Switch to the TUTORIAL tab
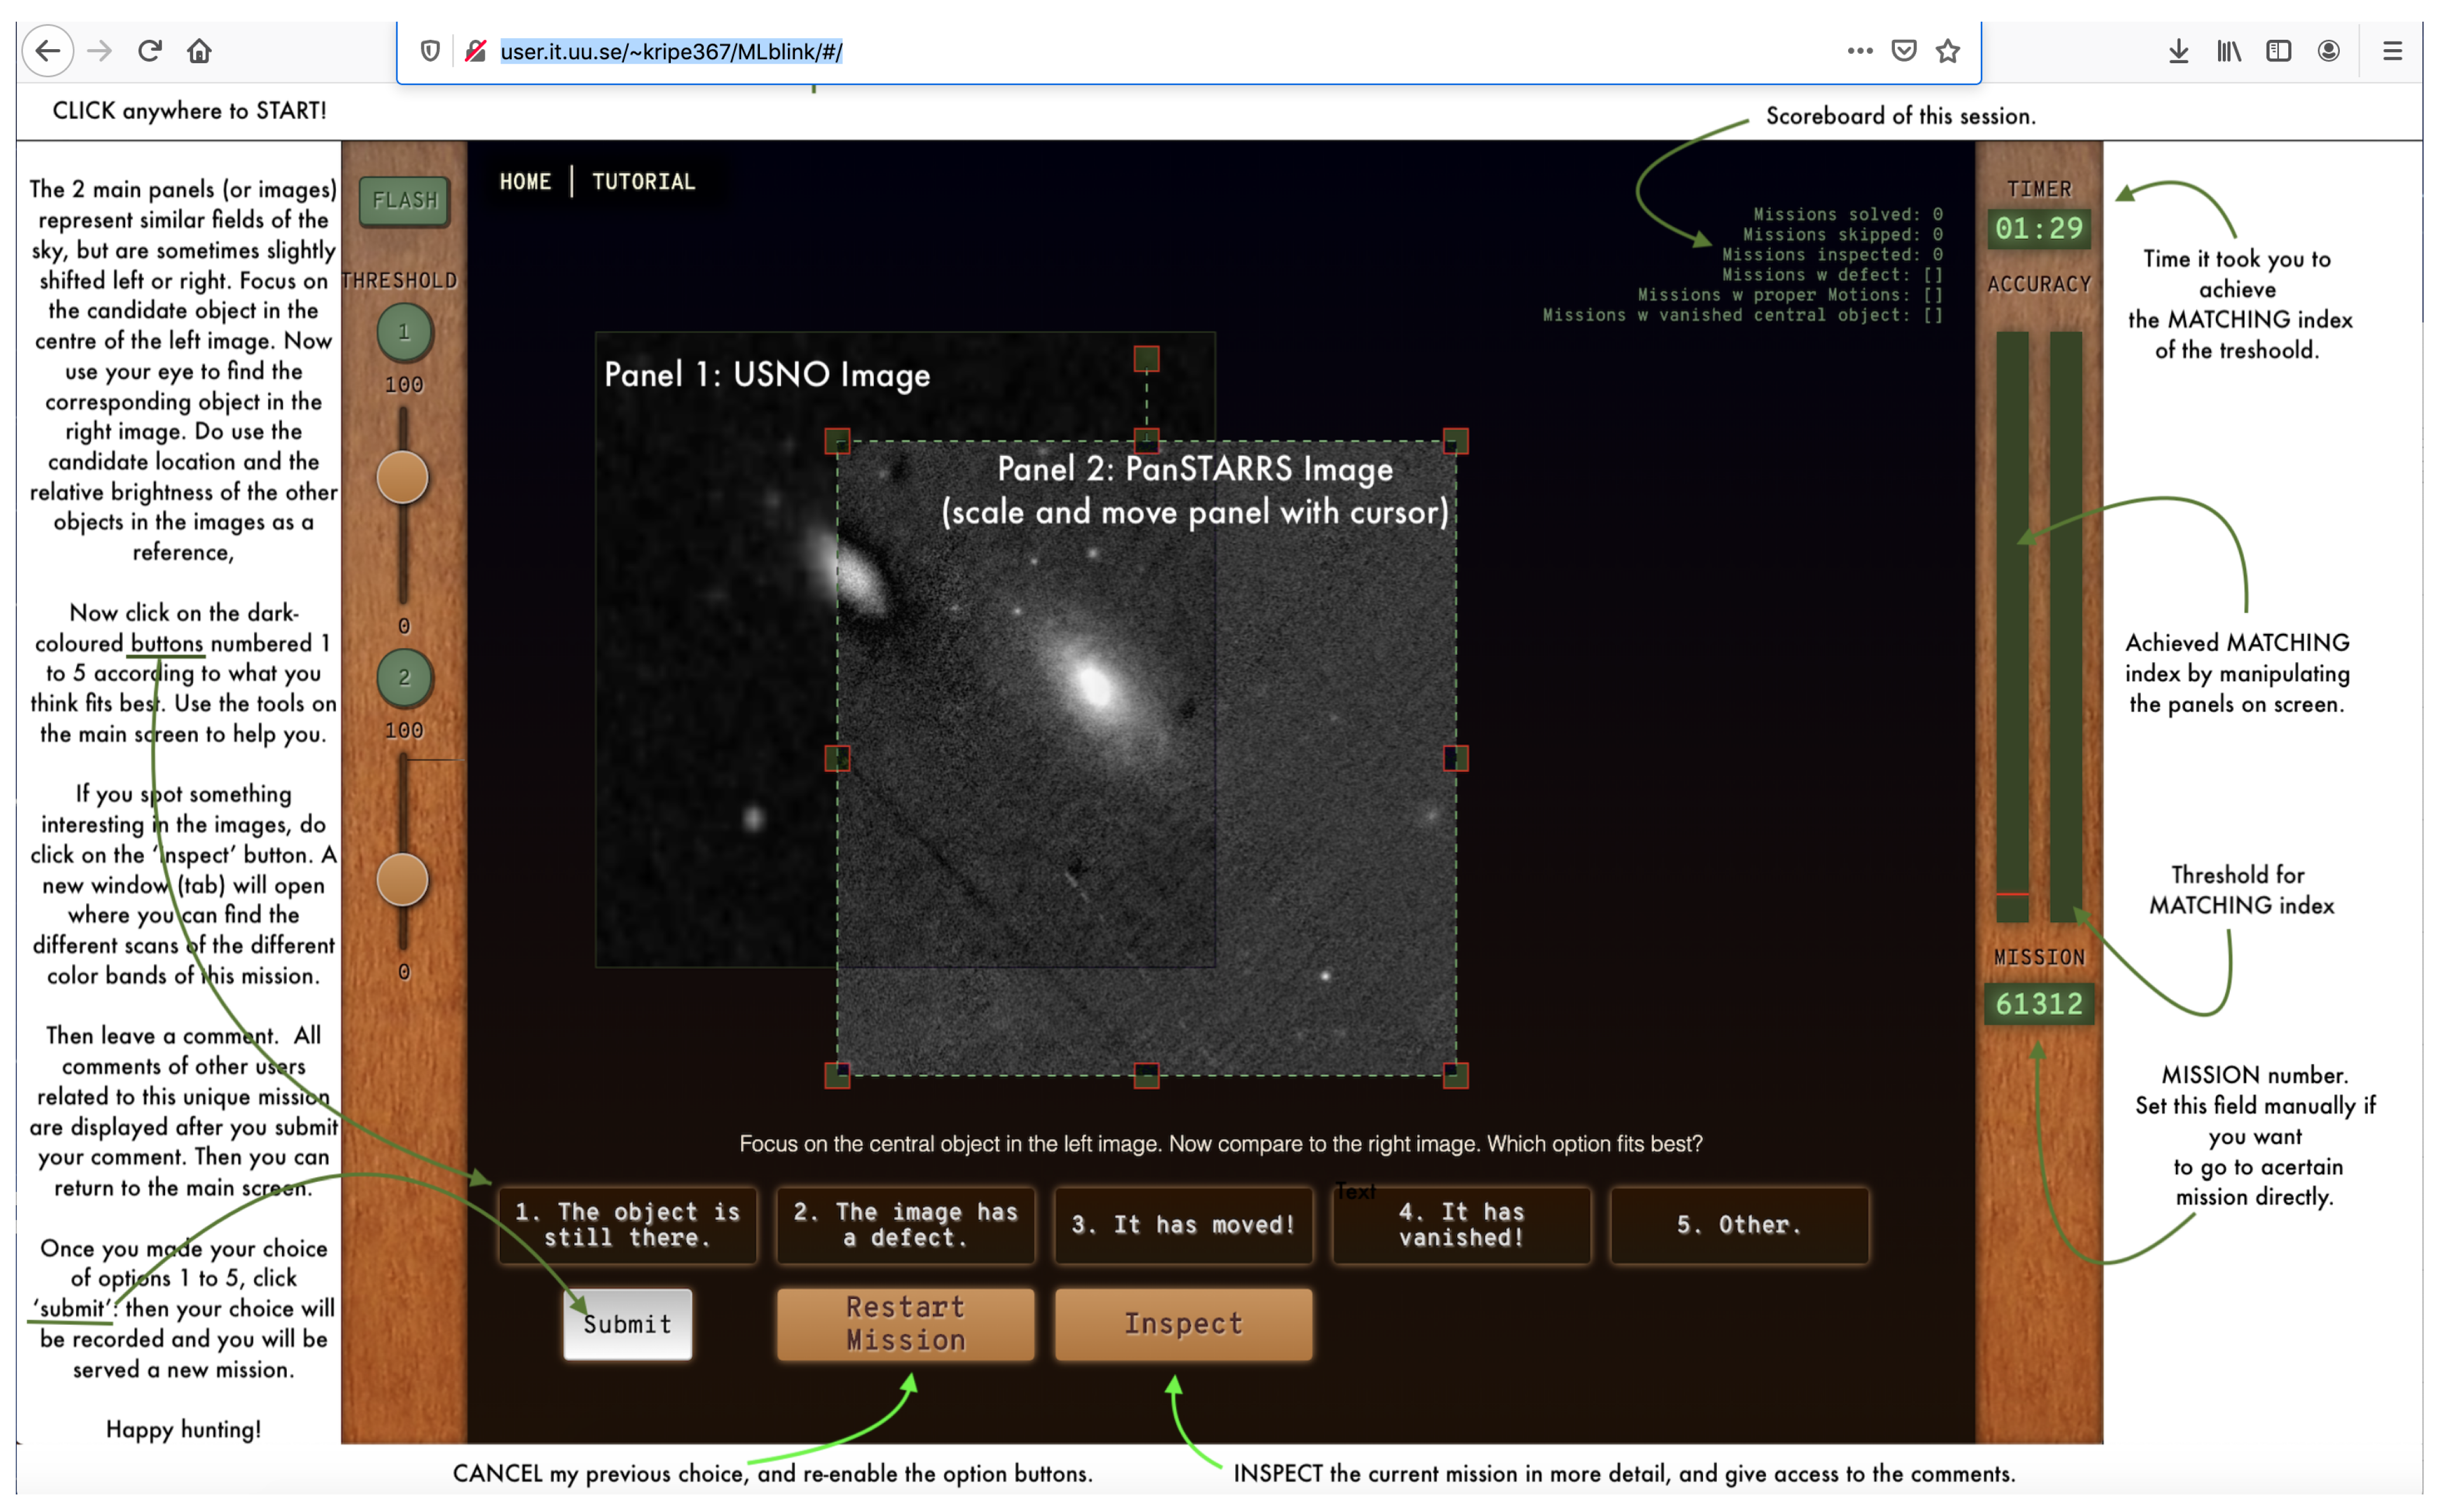The width and height of the screenshot is (2437, 1512). pyautogui.click(x=643, y=181)
